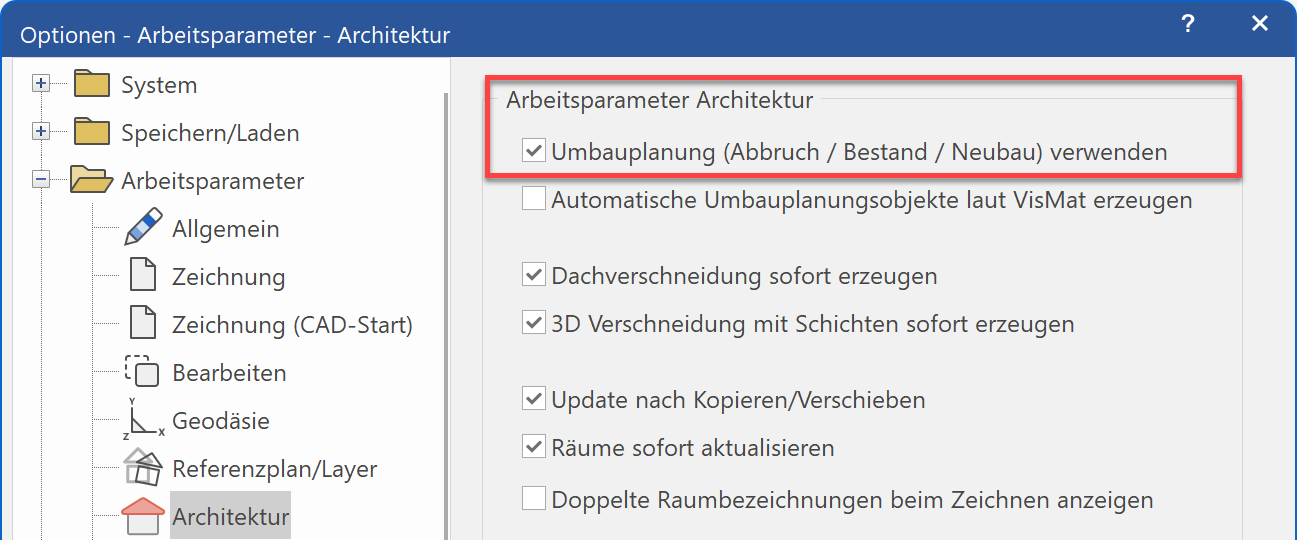Click the Zeichnung page icon

[143, 276]
